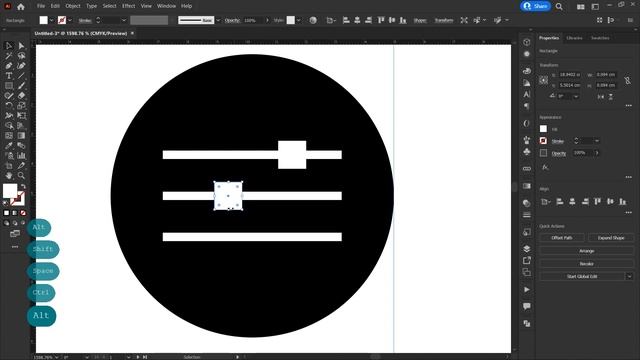This screenshot has width=640, height=360.
Task: Click the Recolor button
Action: (x=587, y=264)
